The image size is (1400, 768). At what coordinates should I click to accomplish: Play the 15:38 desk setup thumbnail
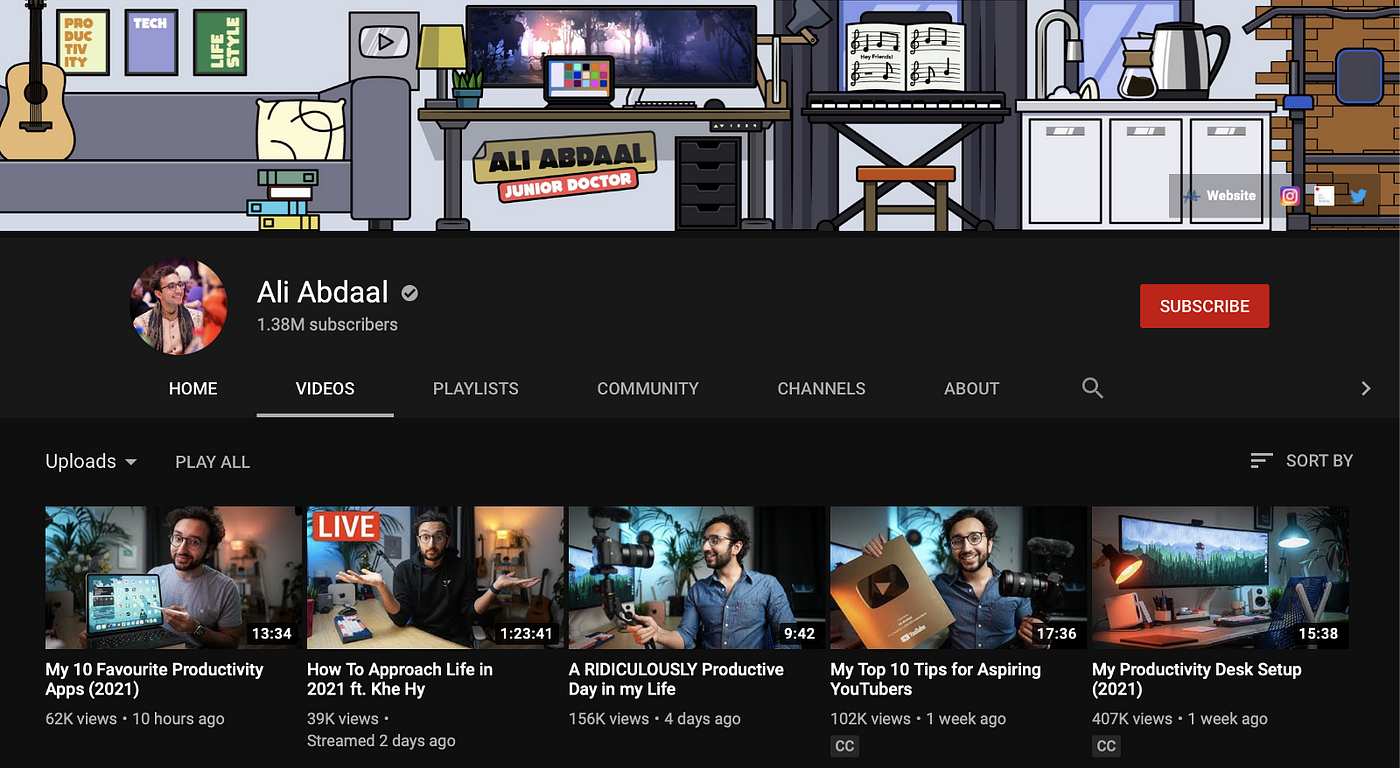1221,578
